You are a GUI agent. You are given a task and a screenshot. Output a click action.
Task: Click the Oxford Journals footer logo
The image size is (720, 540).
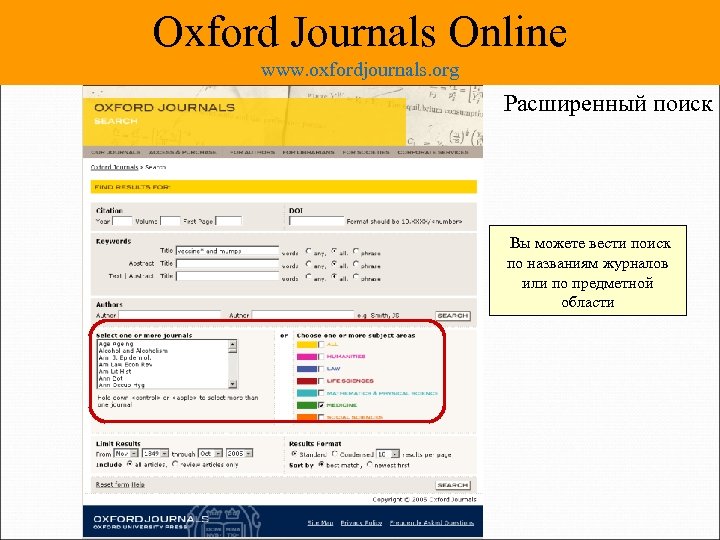(x=151, y=522)
